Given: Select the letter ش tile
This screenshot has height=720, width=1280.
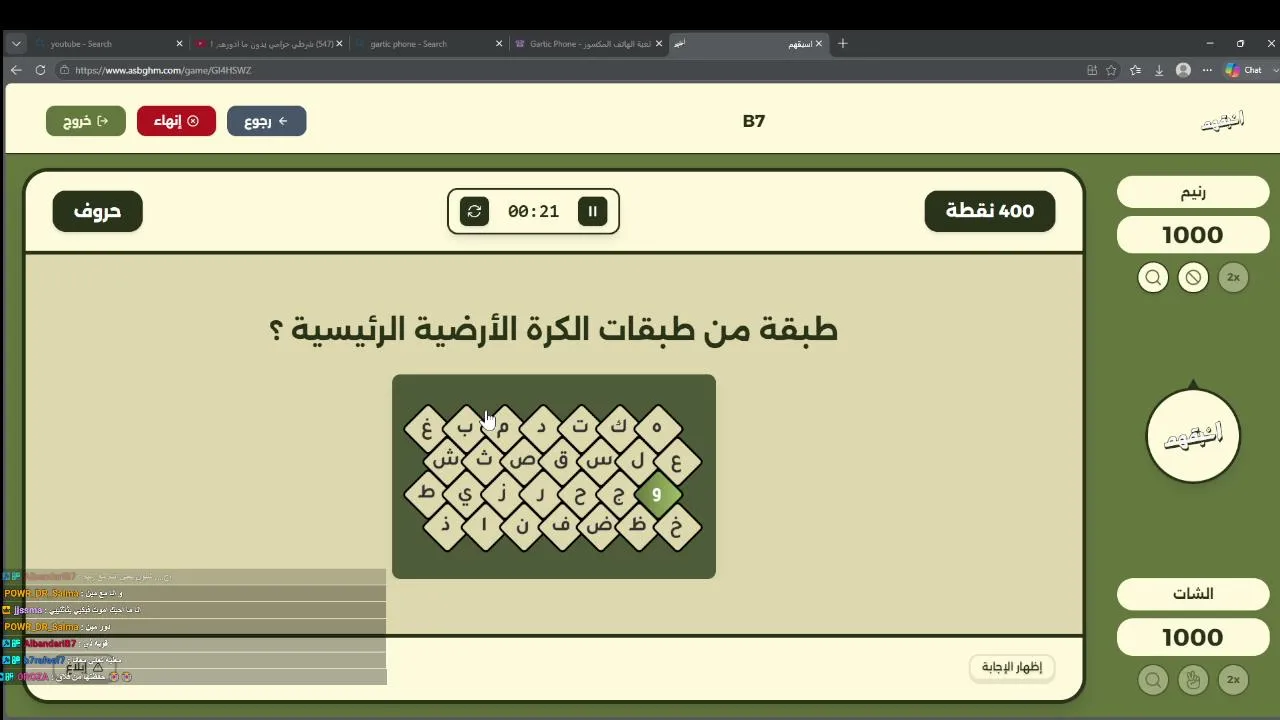Looking at the screenshot, I should 446,461.
